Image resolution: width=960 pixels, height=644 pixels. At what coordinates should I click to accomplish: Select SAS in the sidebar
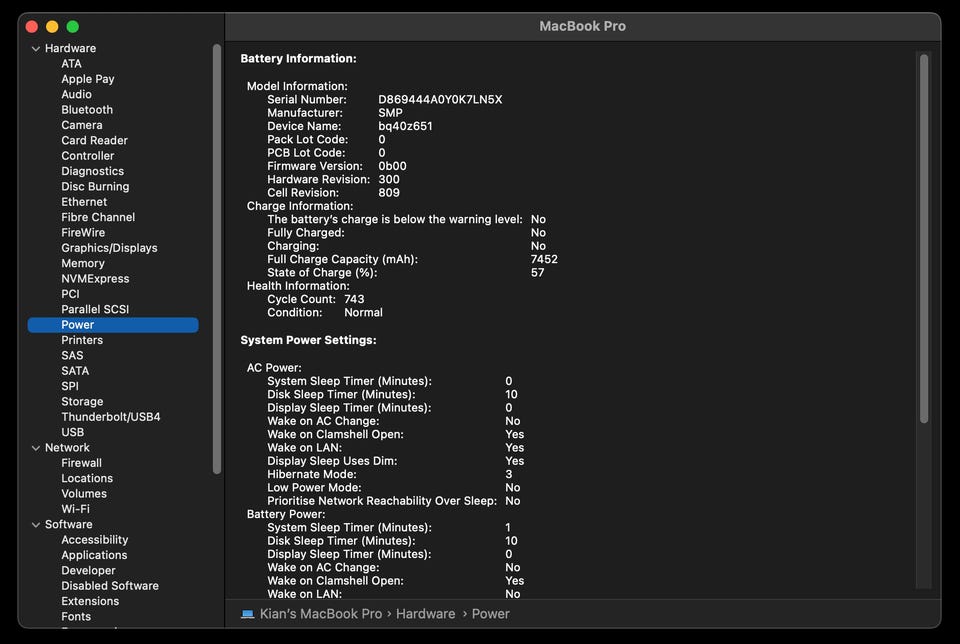pos(72,355)
